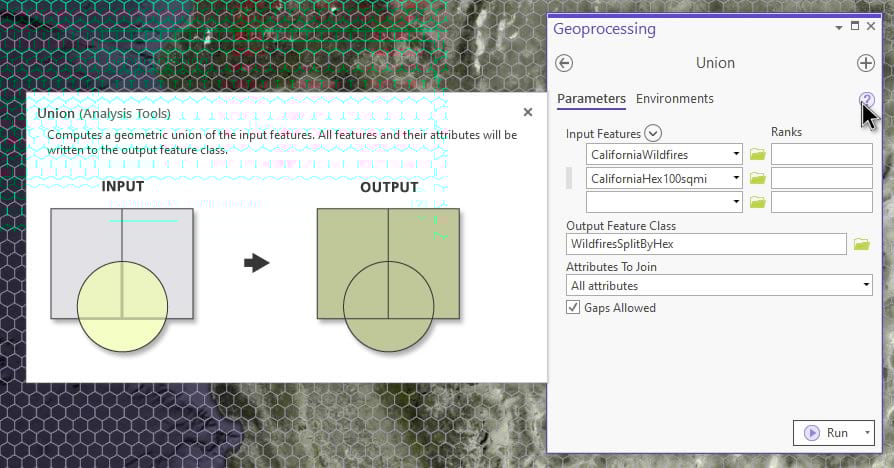Click the Ranks field for CaliforniaWildfires
894x468 pixels.
click(x=822, y=154)
